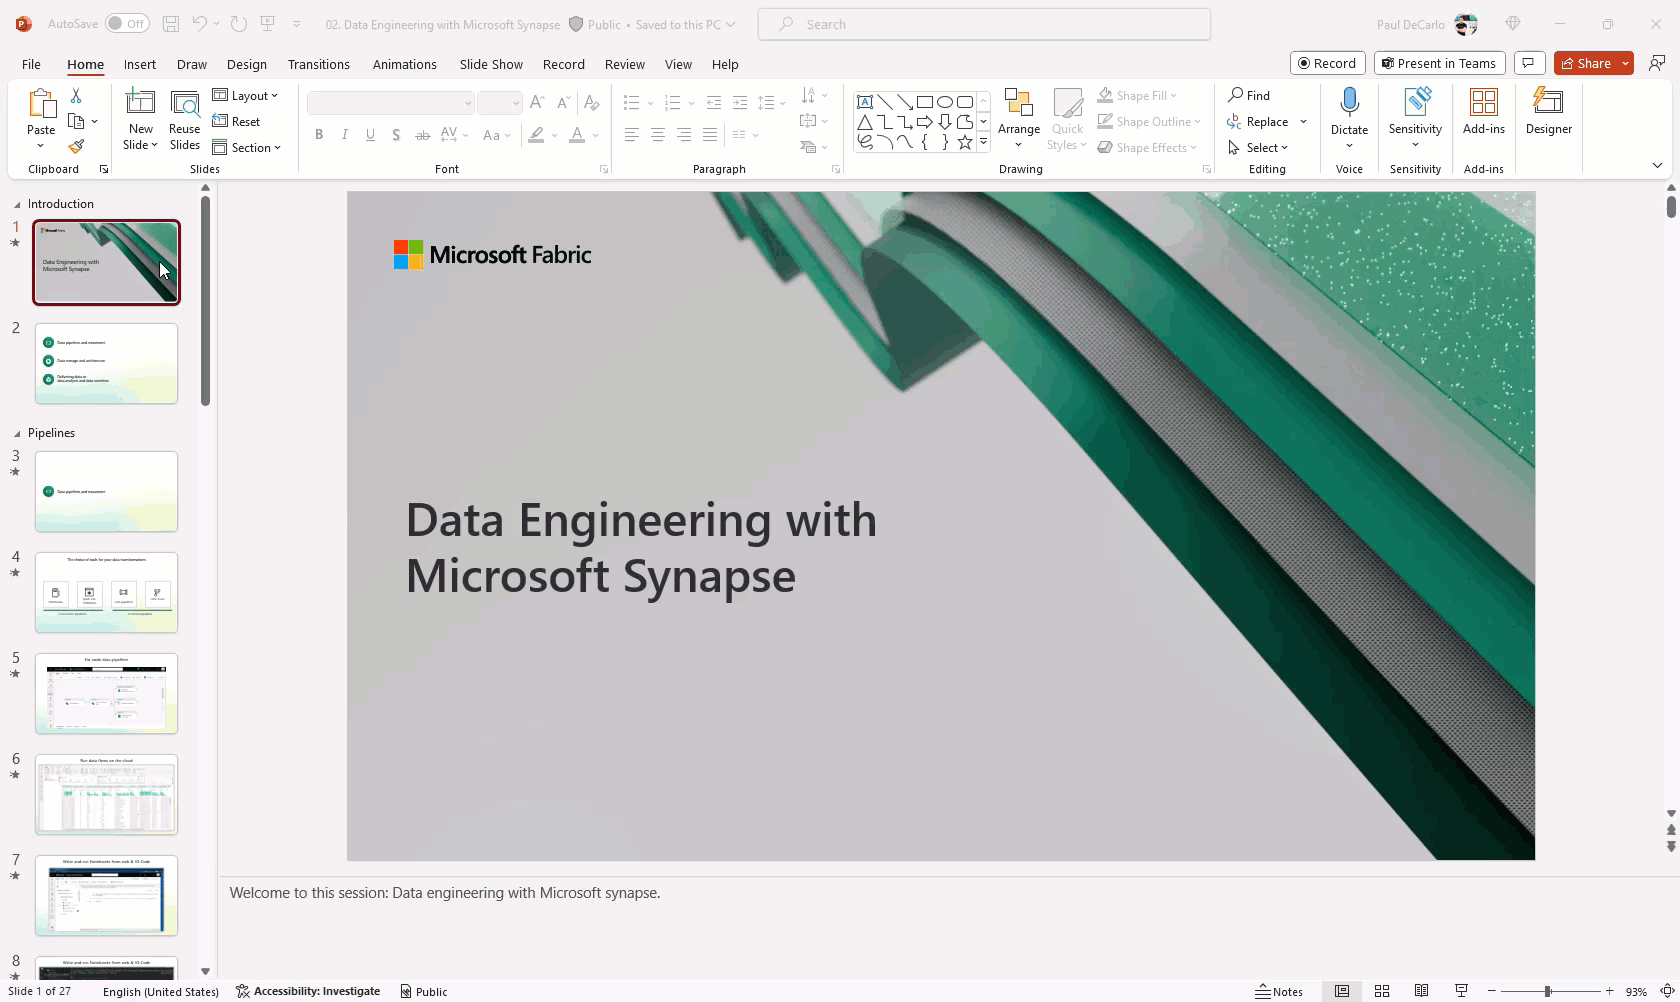Click the Present in Teams button
The height and width of the screenshot is (1002, 1680).
(1438, 63)
